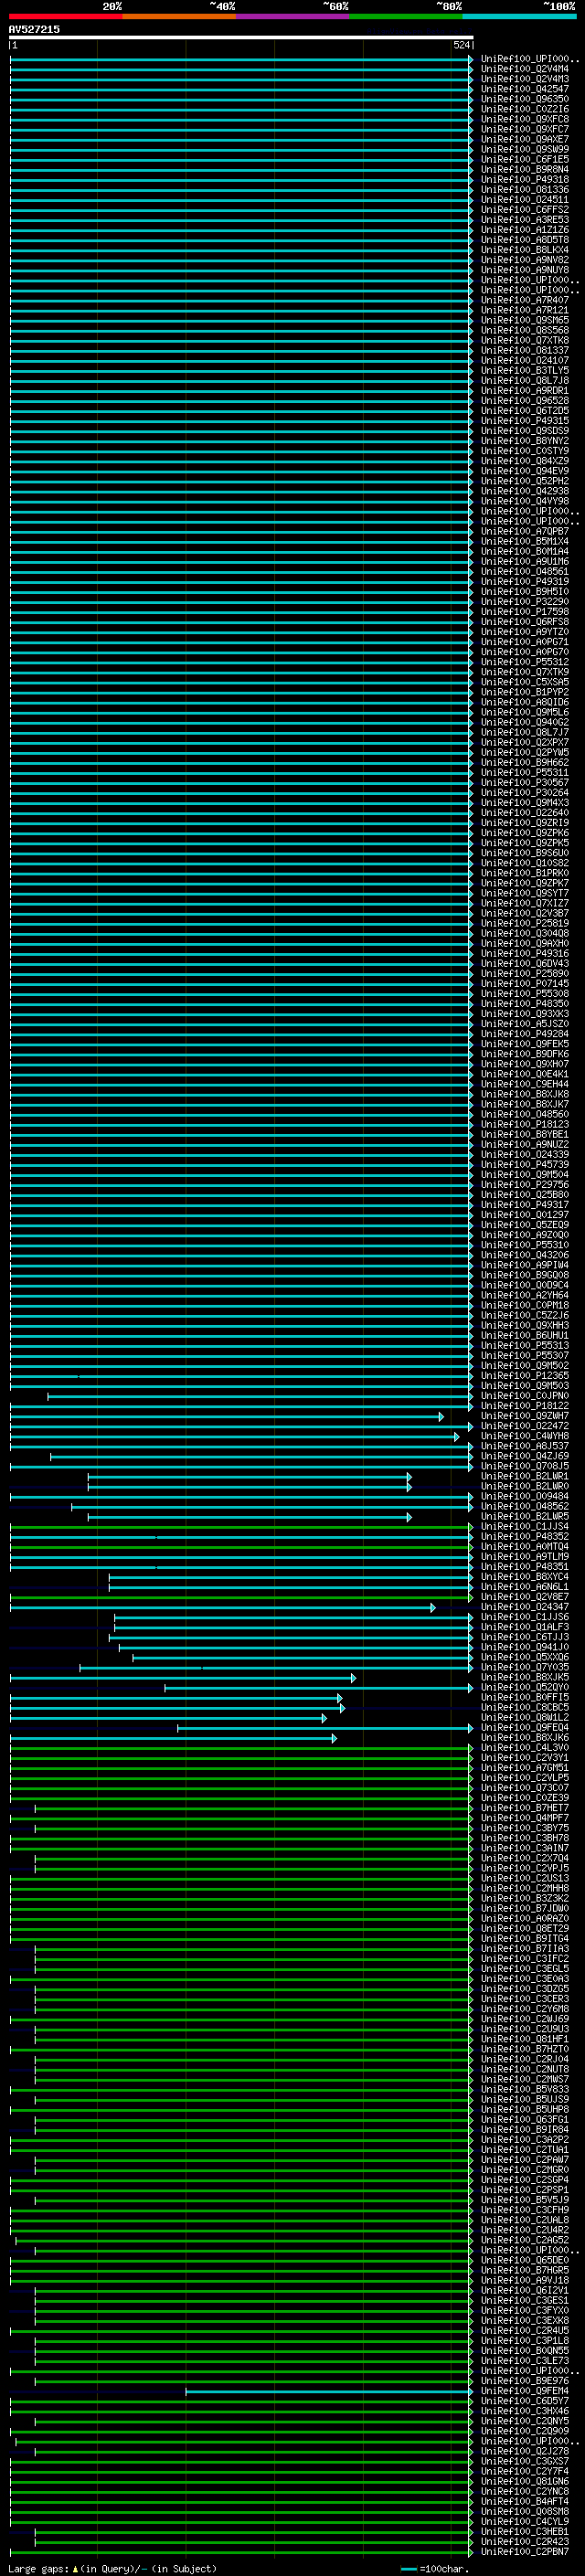Select hit label UniRef100_P25819

click(x=525, y=923)
